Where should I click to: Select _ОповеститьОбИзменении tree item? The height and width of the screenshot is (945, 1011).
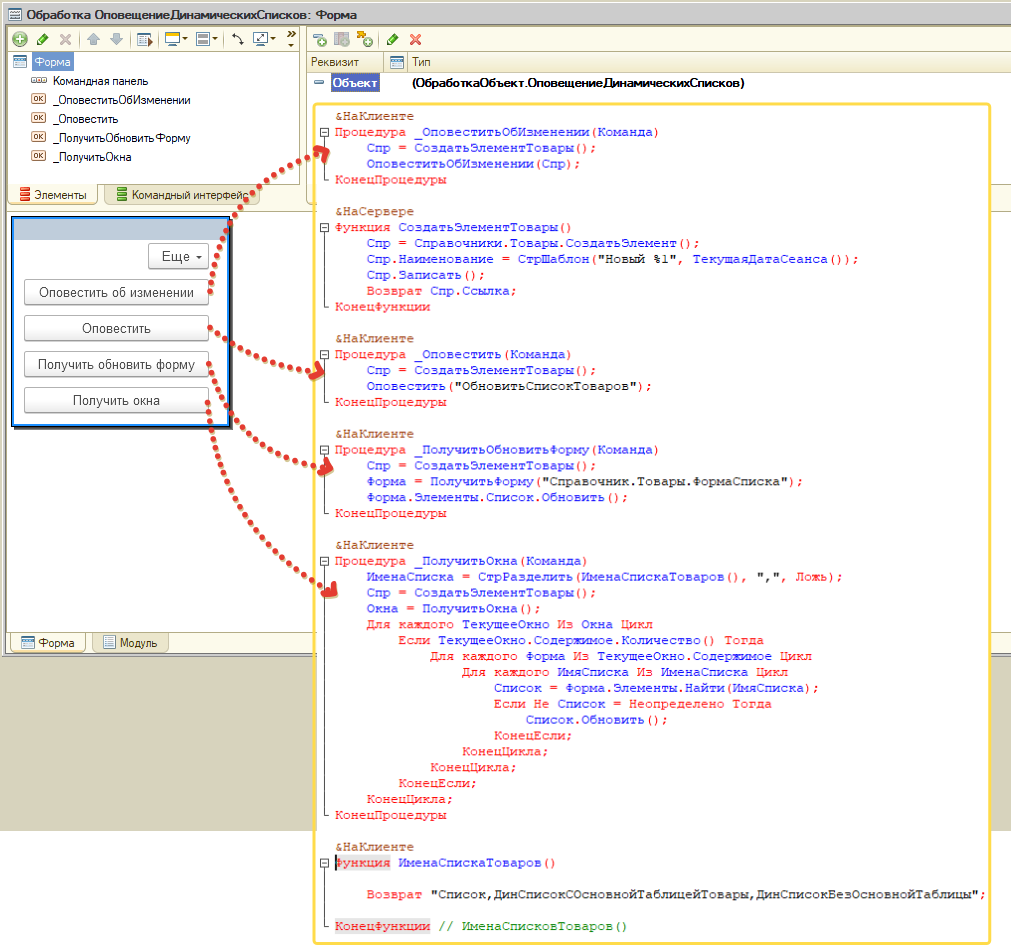coord(122,100)
